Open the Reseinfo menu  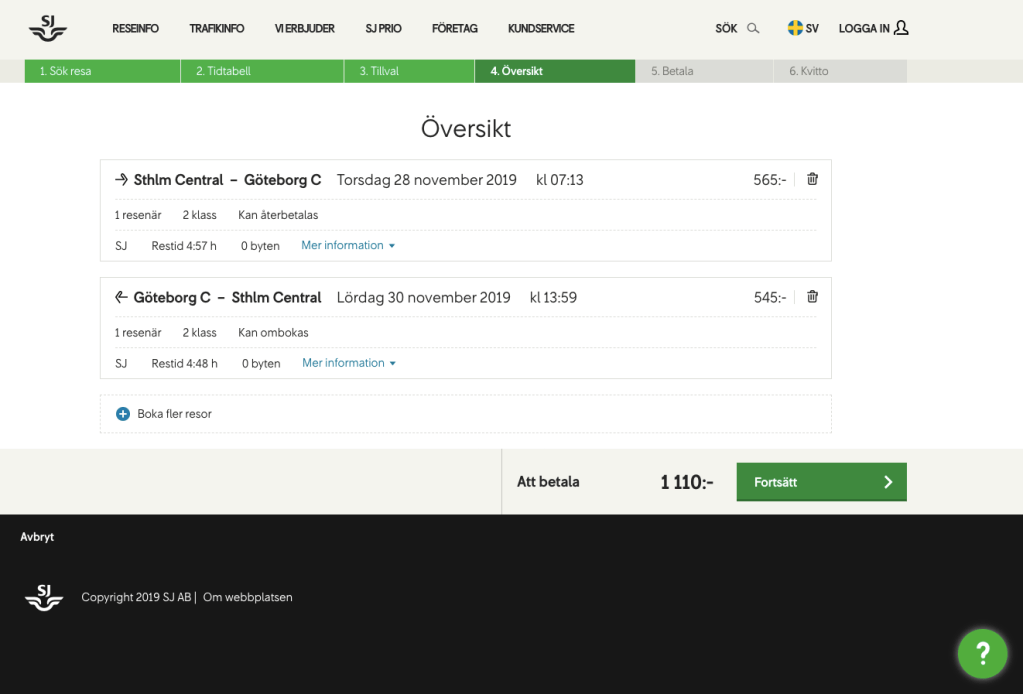pos(135,29)
